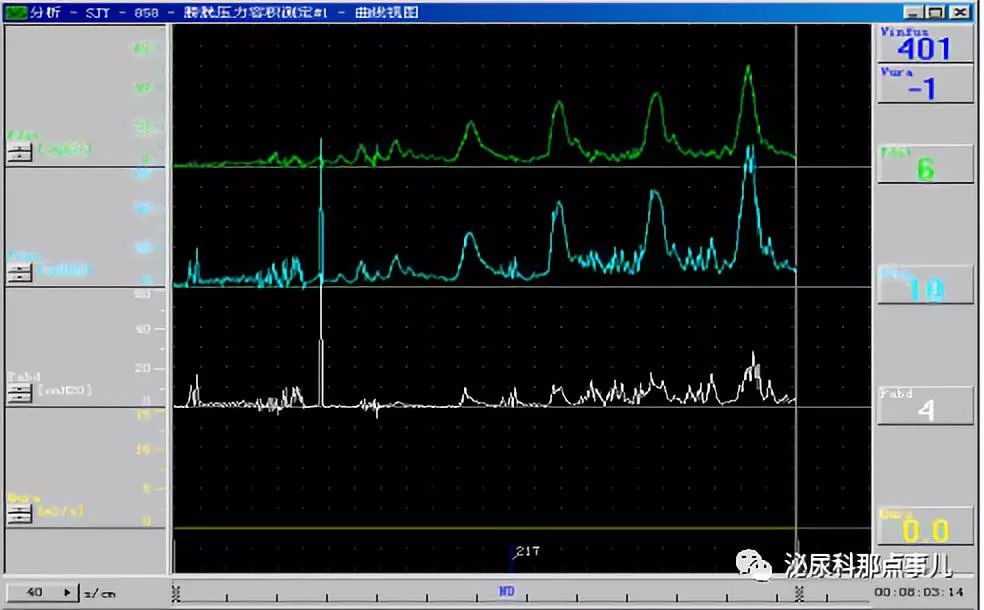984x610 pixels.
Task: Adjust the cyan Pves channel scale stepper
Action: [x=19, y=273]
